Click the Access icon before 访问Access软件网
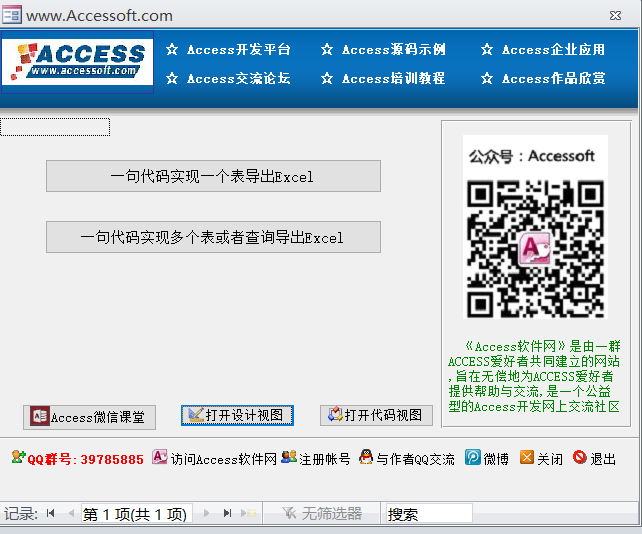This screenshot has height=534, width=642. coord(160,457)
